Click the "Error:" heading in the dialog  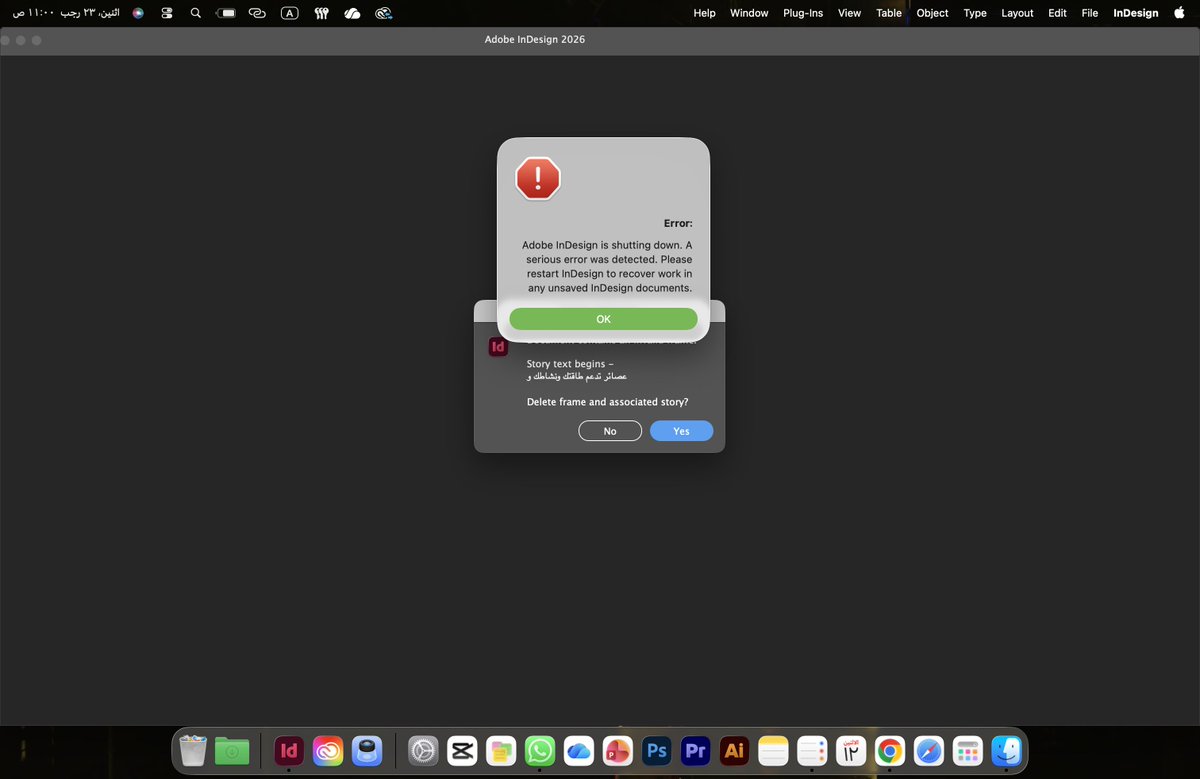point(678,223)
